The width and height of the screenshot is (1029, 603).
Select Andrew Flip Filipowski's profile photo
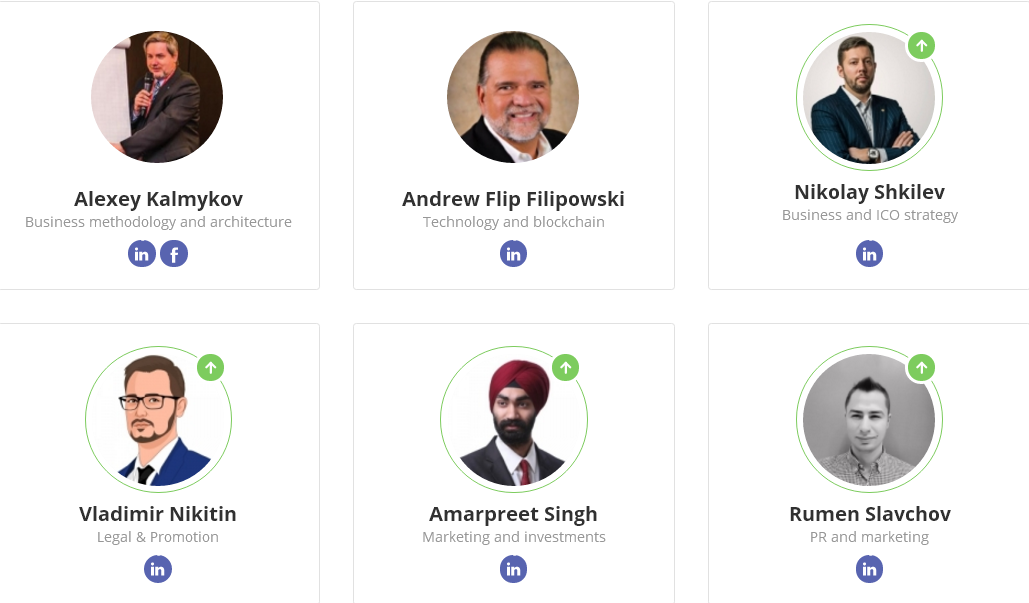[x=513, y=97]
